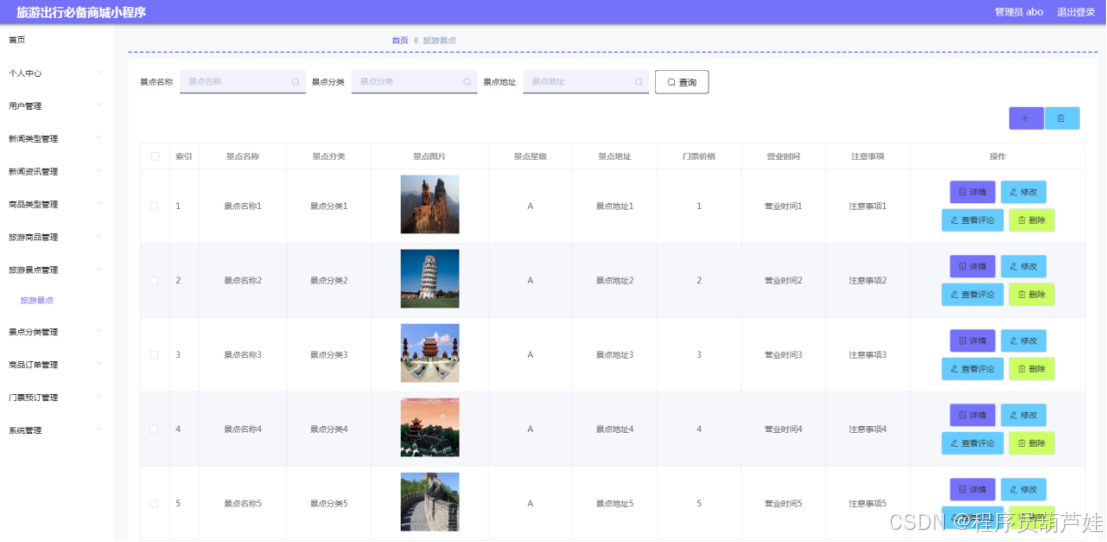Expand 新闻类型管理 sidebar menu
This screenshot has height=542, width=1107.
point(56,139)
